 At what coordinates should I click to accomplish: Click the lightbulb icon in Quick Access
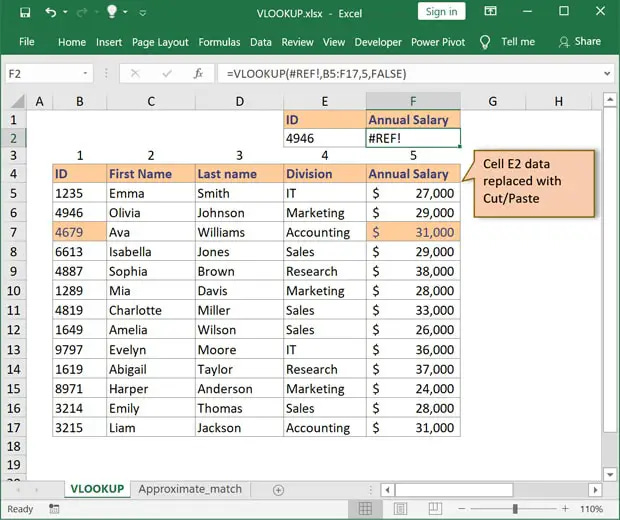[112, 12]
